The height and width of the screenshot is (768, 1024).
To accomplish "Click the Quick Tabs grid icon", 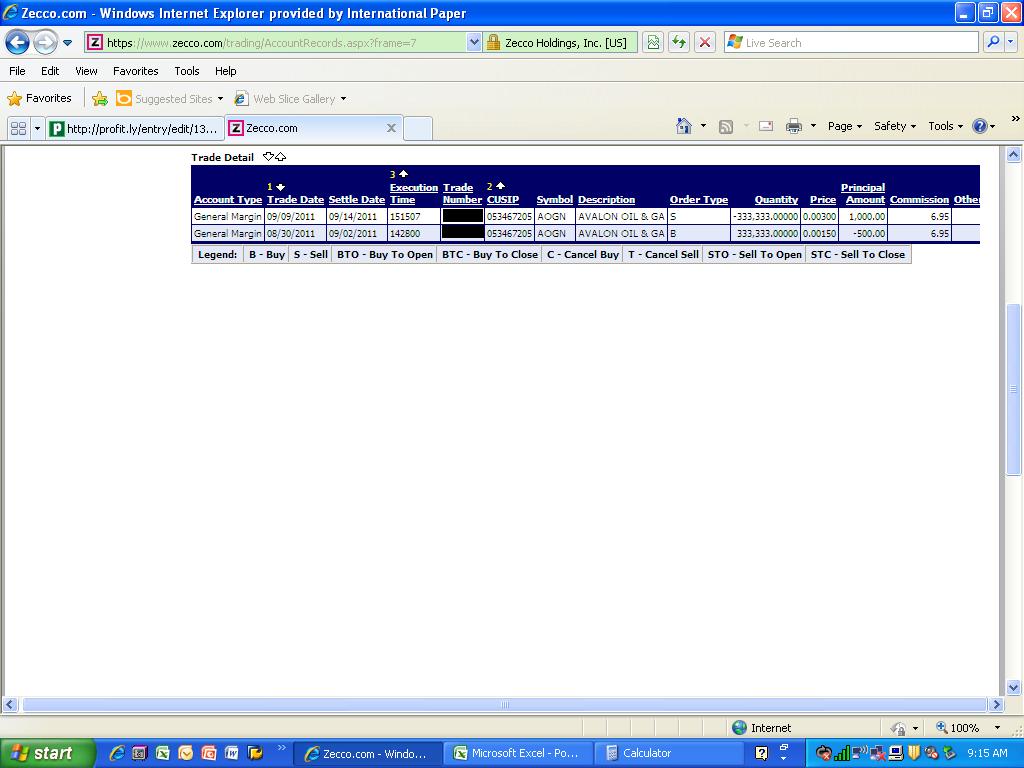I will 18,128.
